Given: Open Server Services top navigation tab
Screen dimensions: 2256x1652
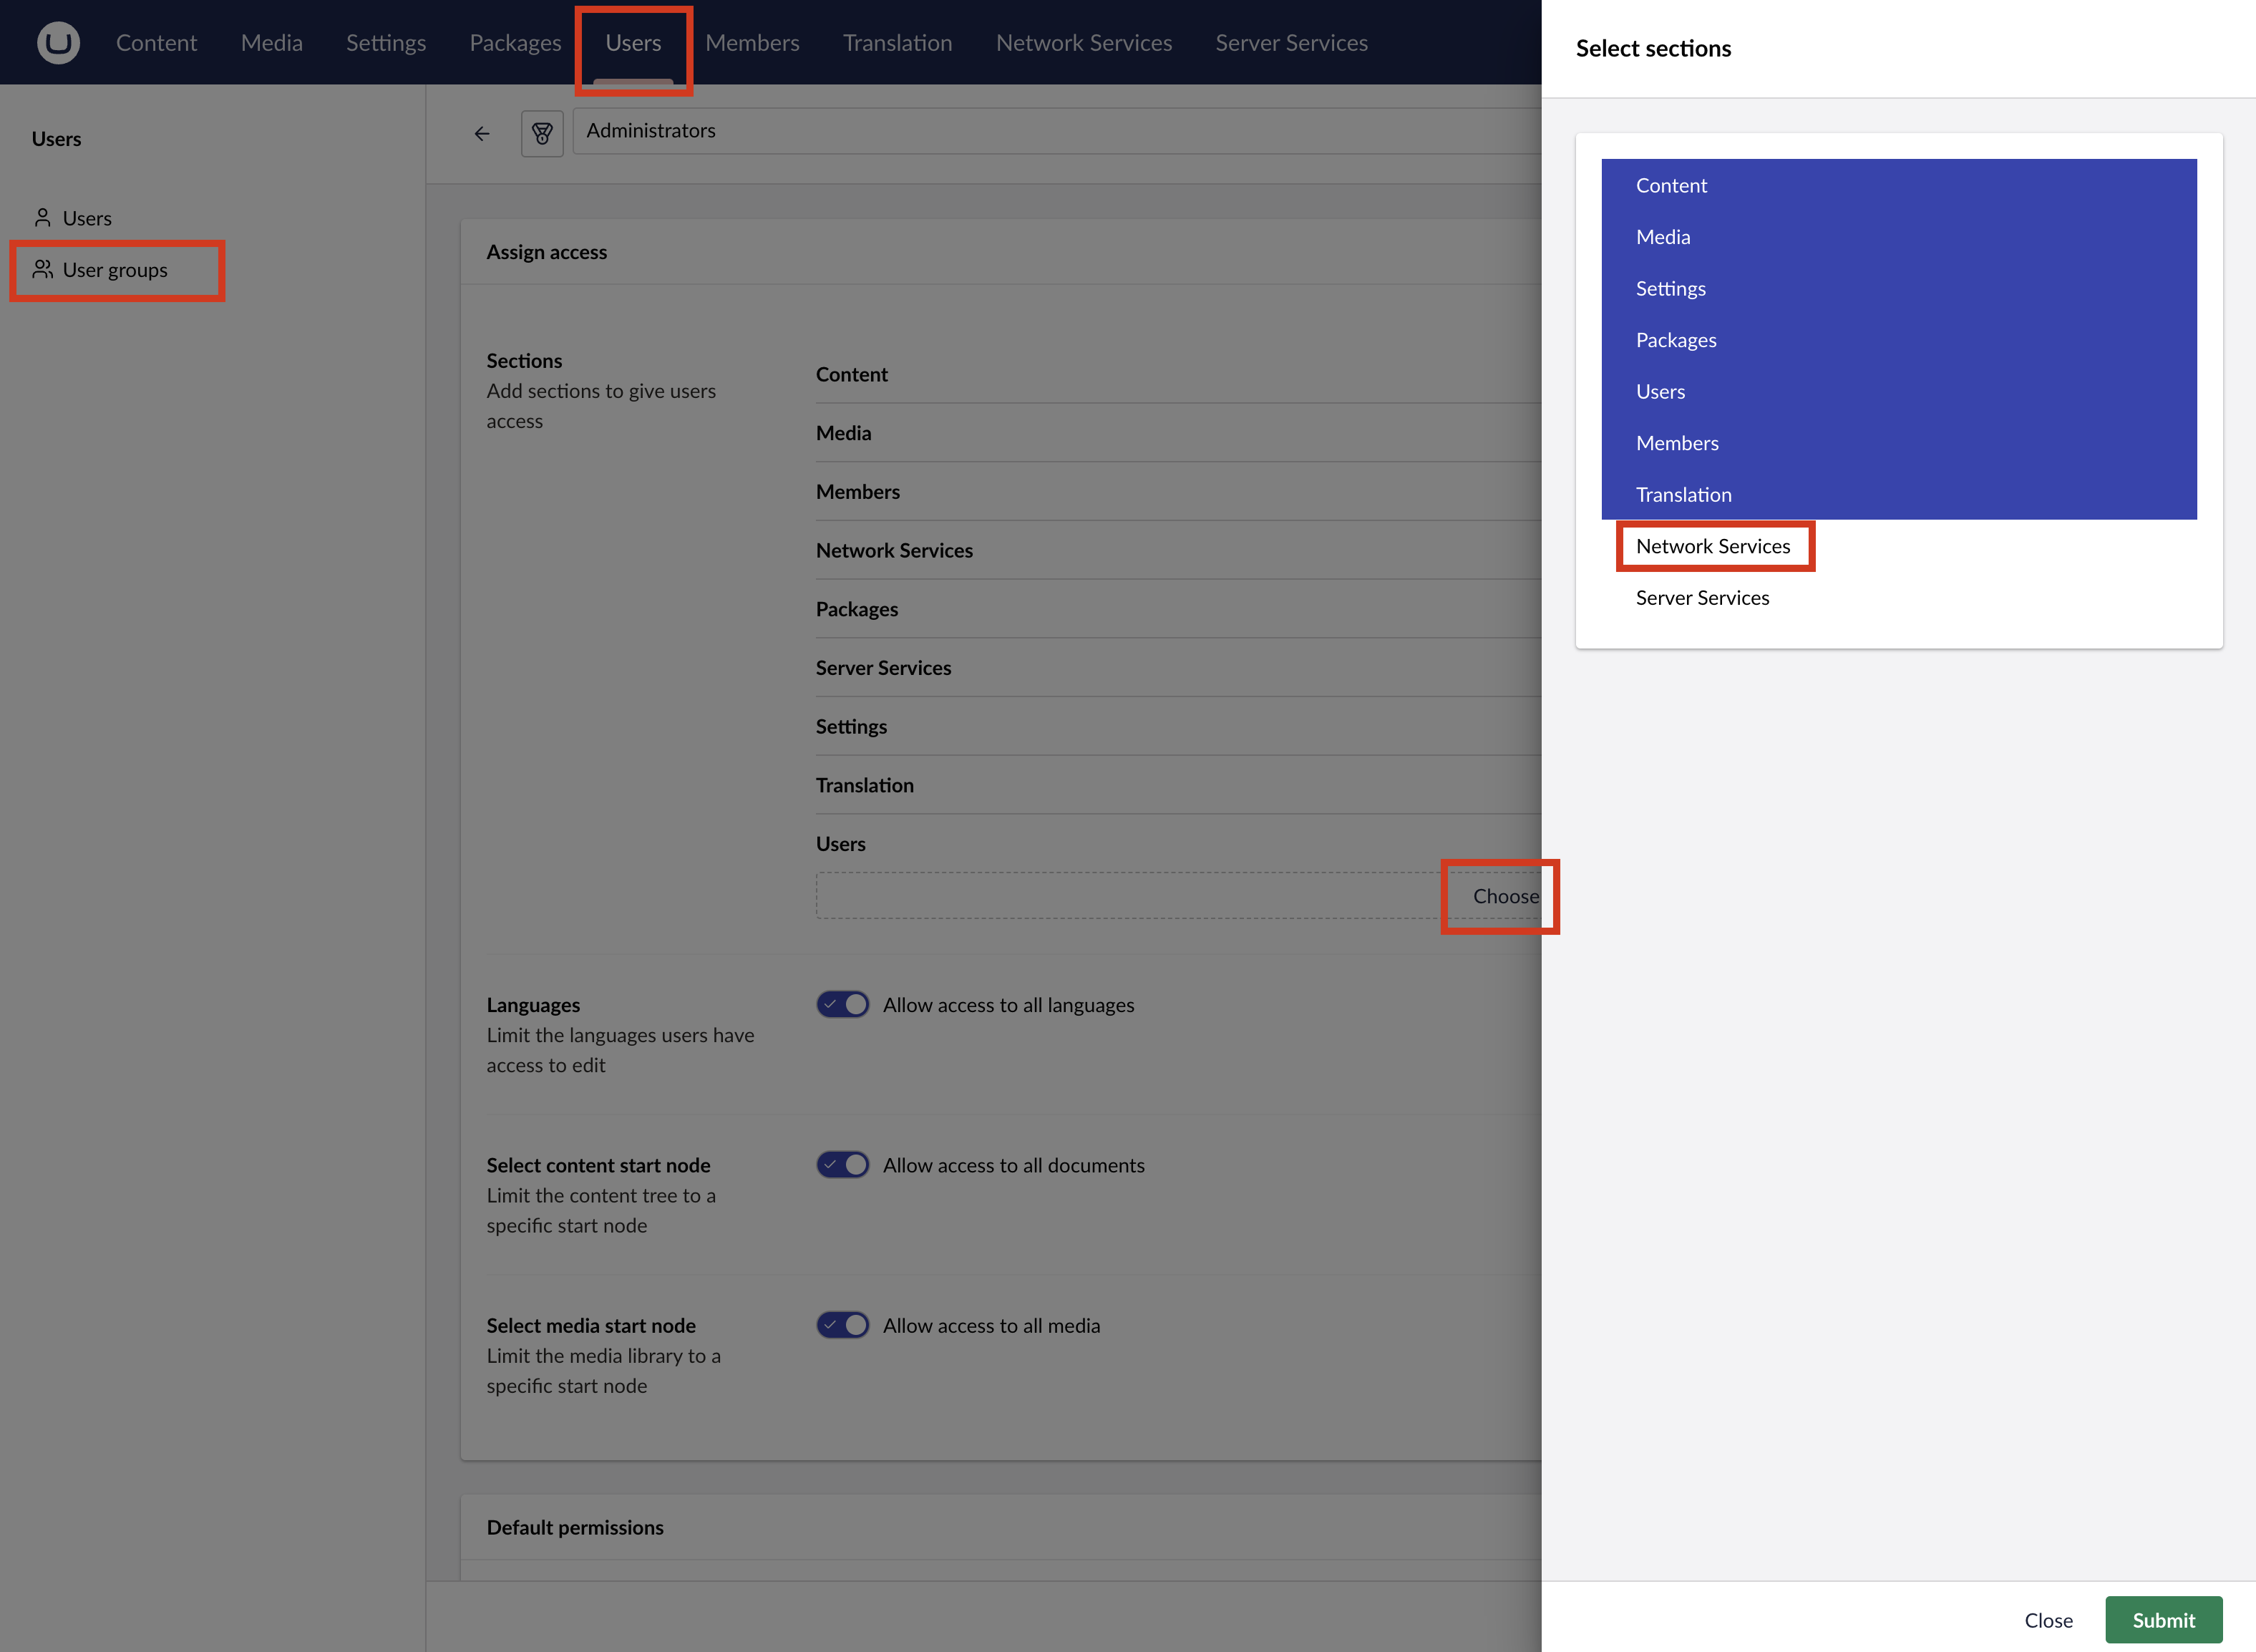Looking at the screenshot, I should (1291, 43).
